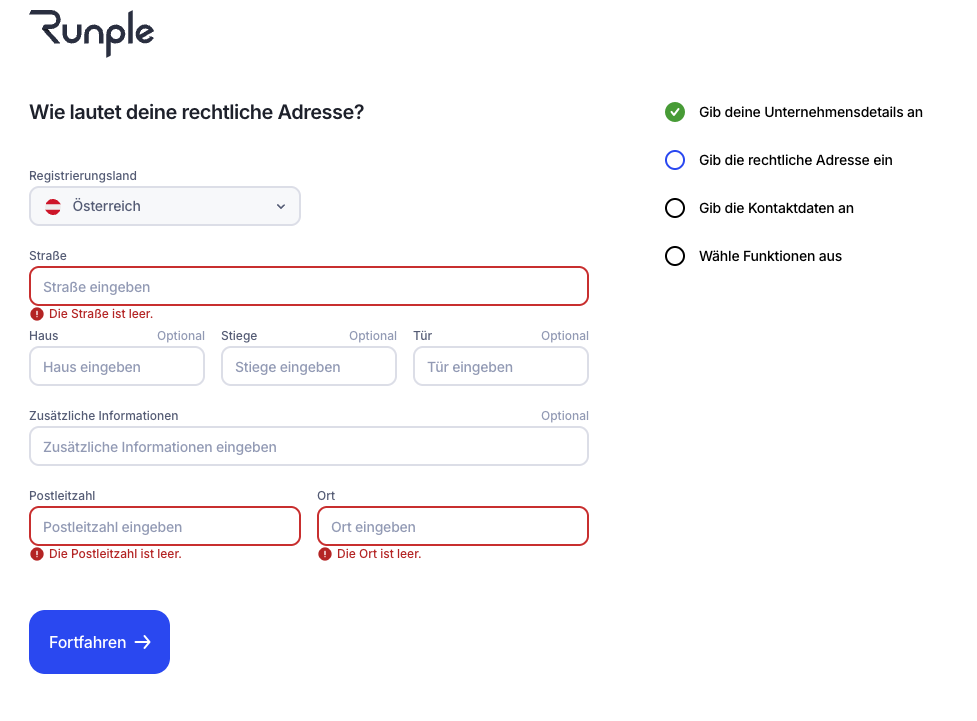Viewport: 977px width, 721px height.
Task: Focus the Stiege input field
Action: [309, 367]
